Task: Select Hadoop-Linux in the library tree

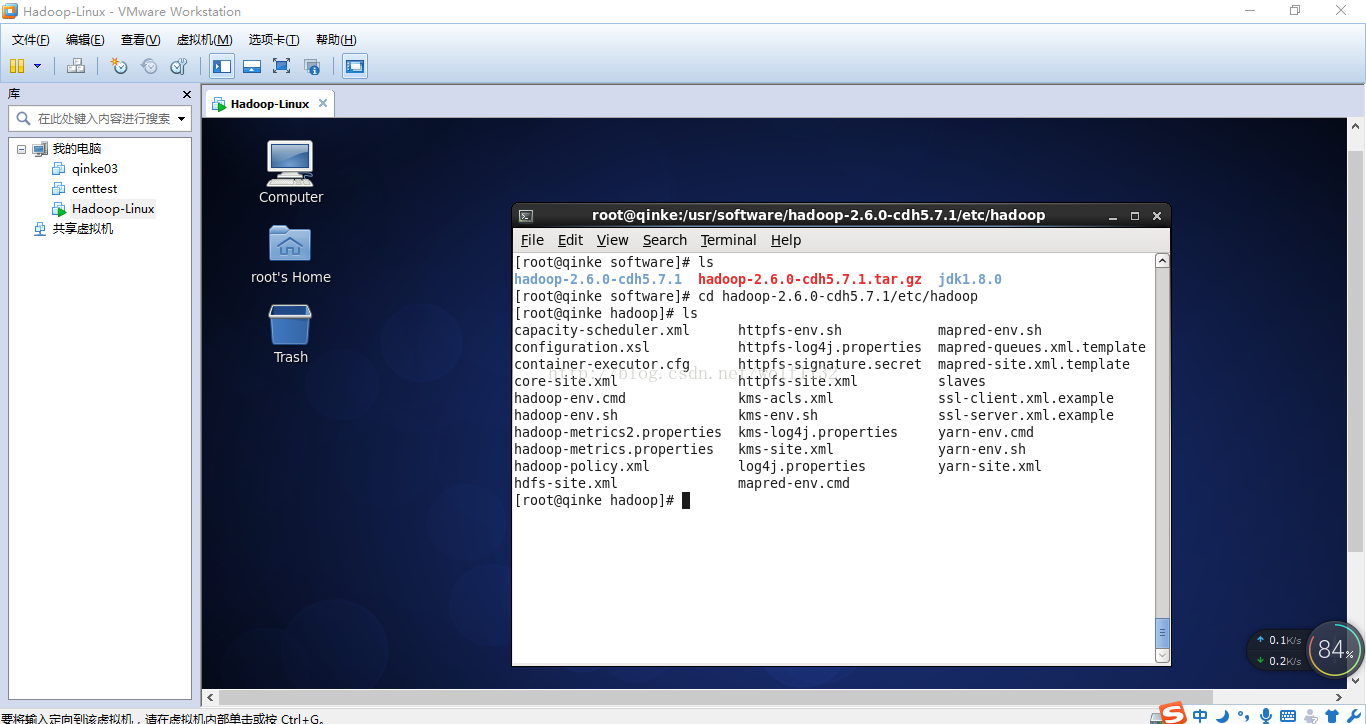Action: click(113, 209)
